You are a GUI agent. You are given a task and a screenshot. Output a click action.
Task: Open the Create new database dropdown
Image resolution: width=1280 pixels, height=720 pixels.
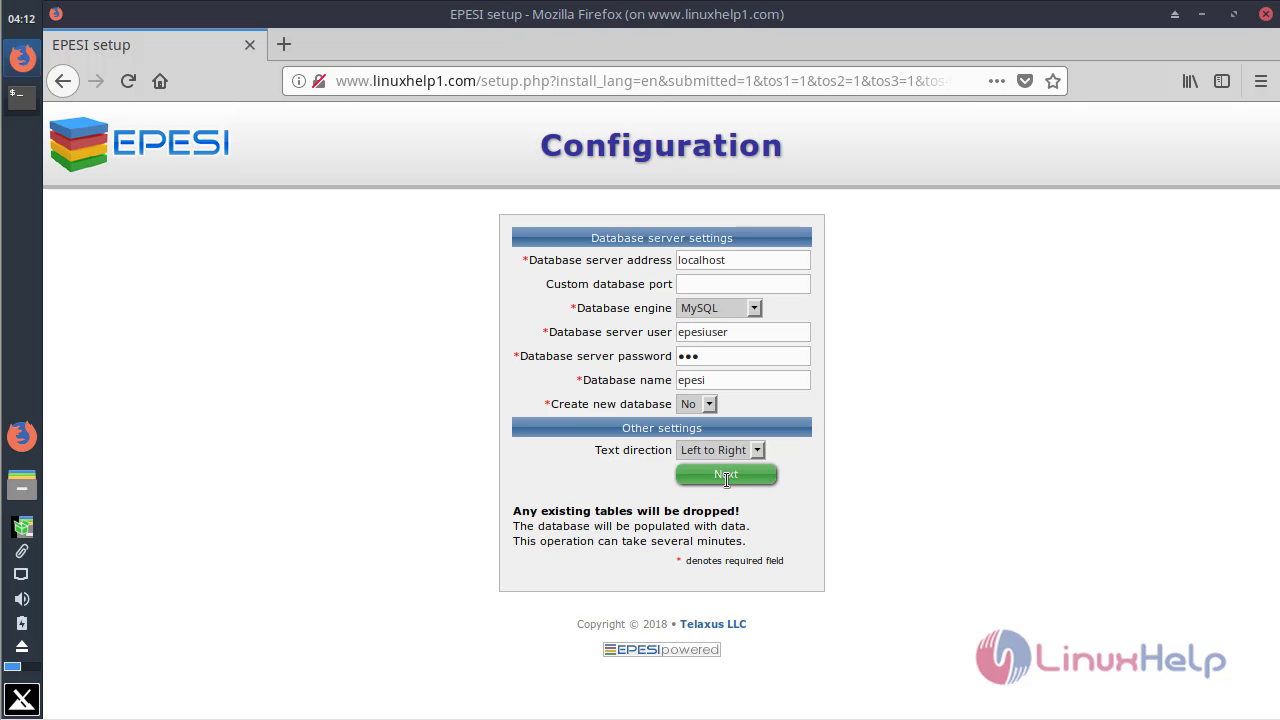pyautogui.click(x=697, y=404)
